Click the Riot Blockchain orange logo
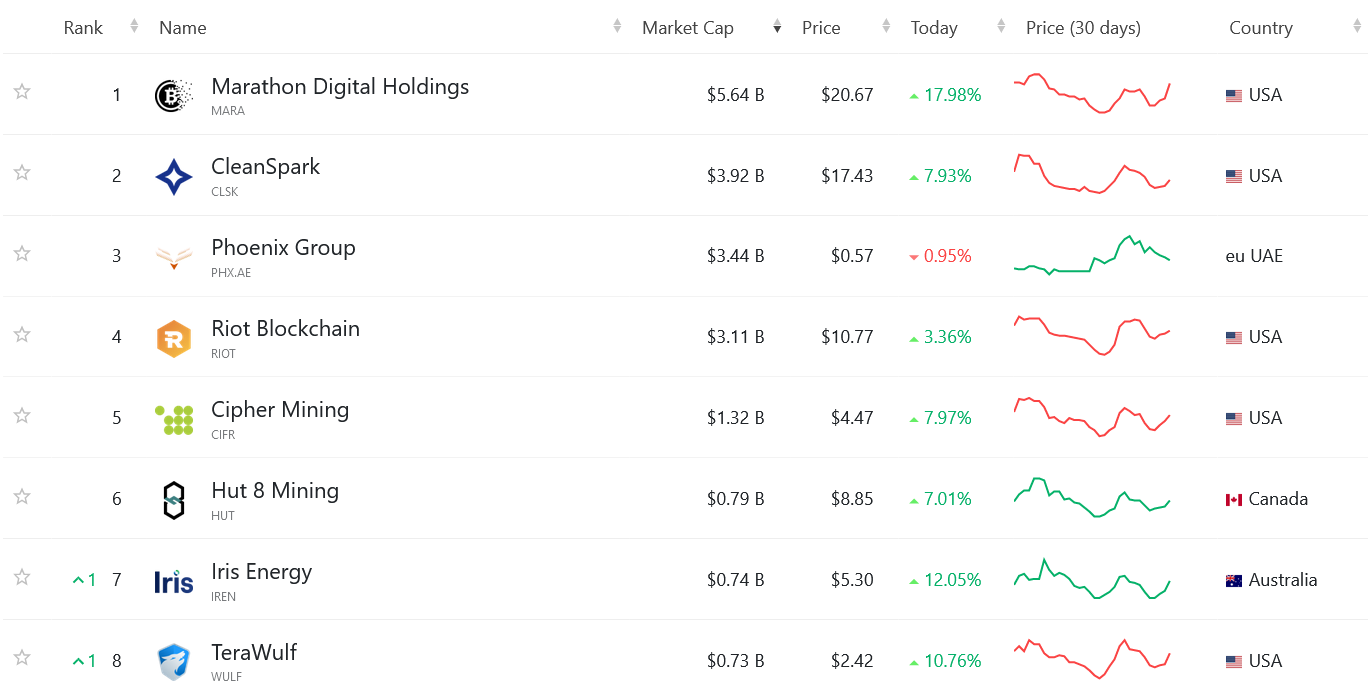This screenshot has width=1368, height=693. (x=174, y=339)
